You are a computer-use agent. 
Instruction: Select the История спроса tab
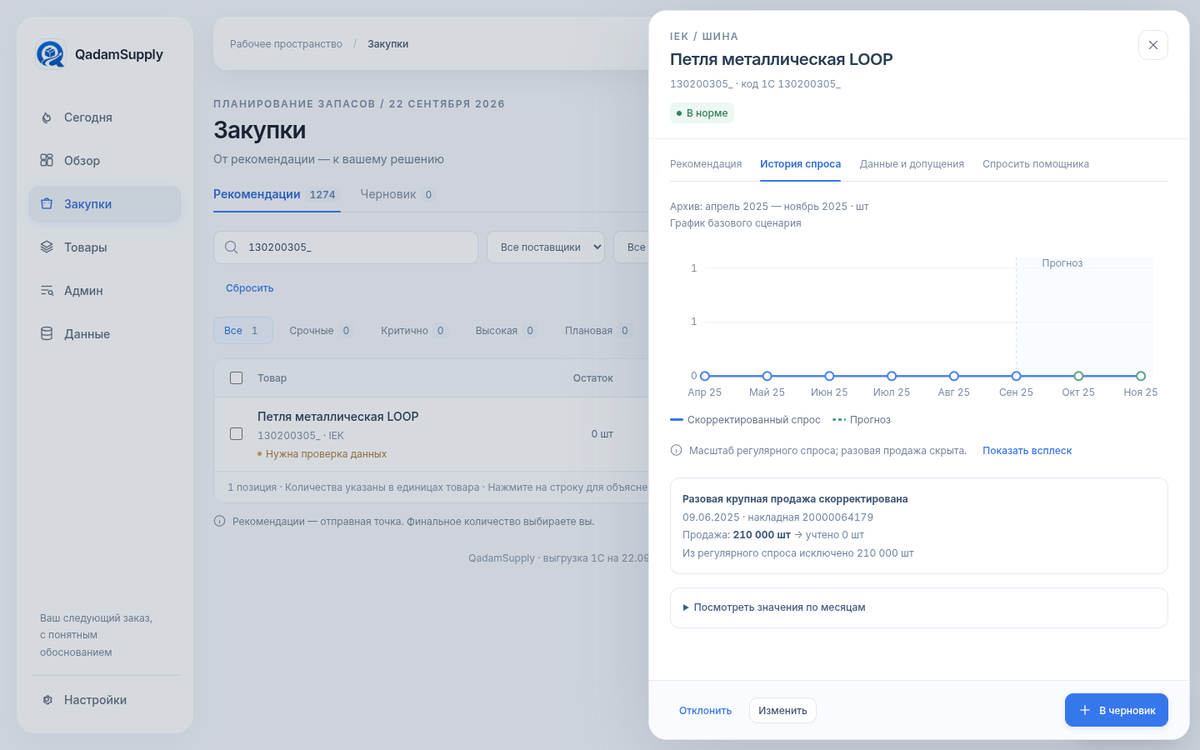click(x=800, y=164)
